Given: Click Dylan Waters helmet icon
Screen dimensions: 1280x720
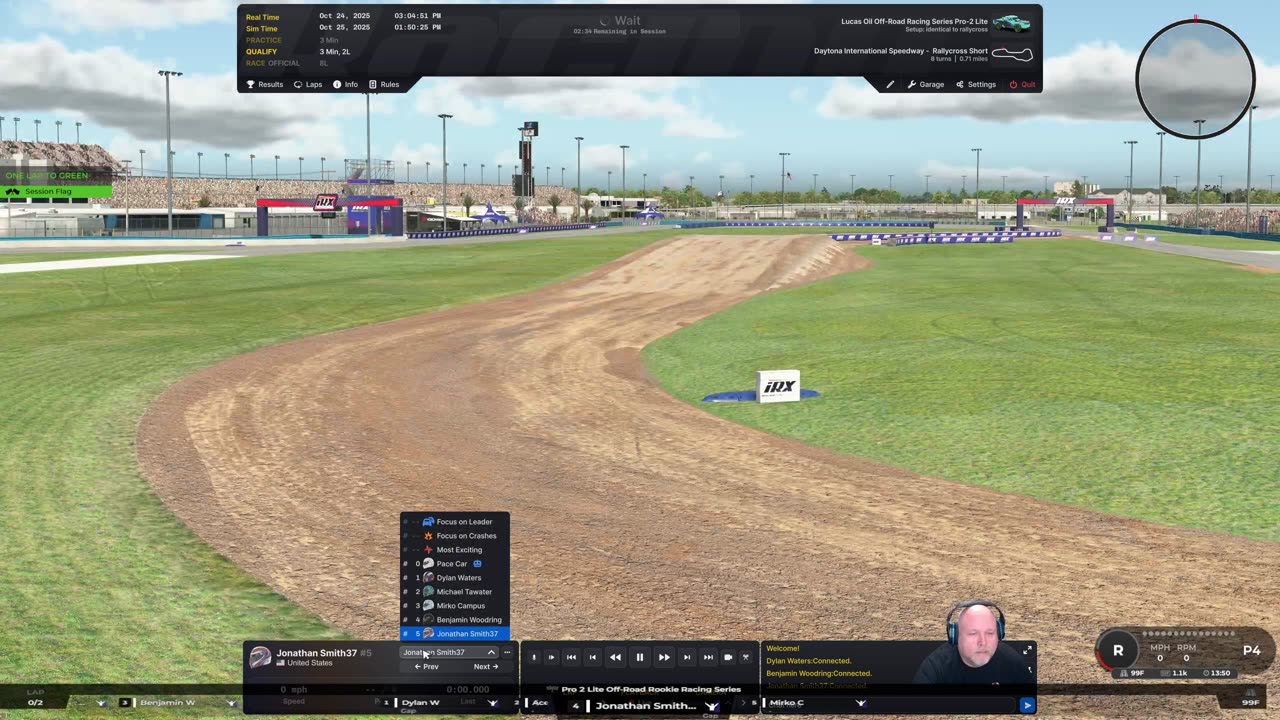Looking at the screenshot, I should coord(428,577).
